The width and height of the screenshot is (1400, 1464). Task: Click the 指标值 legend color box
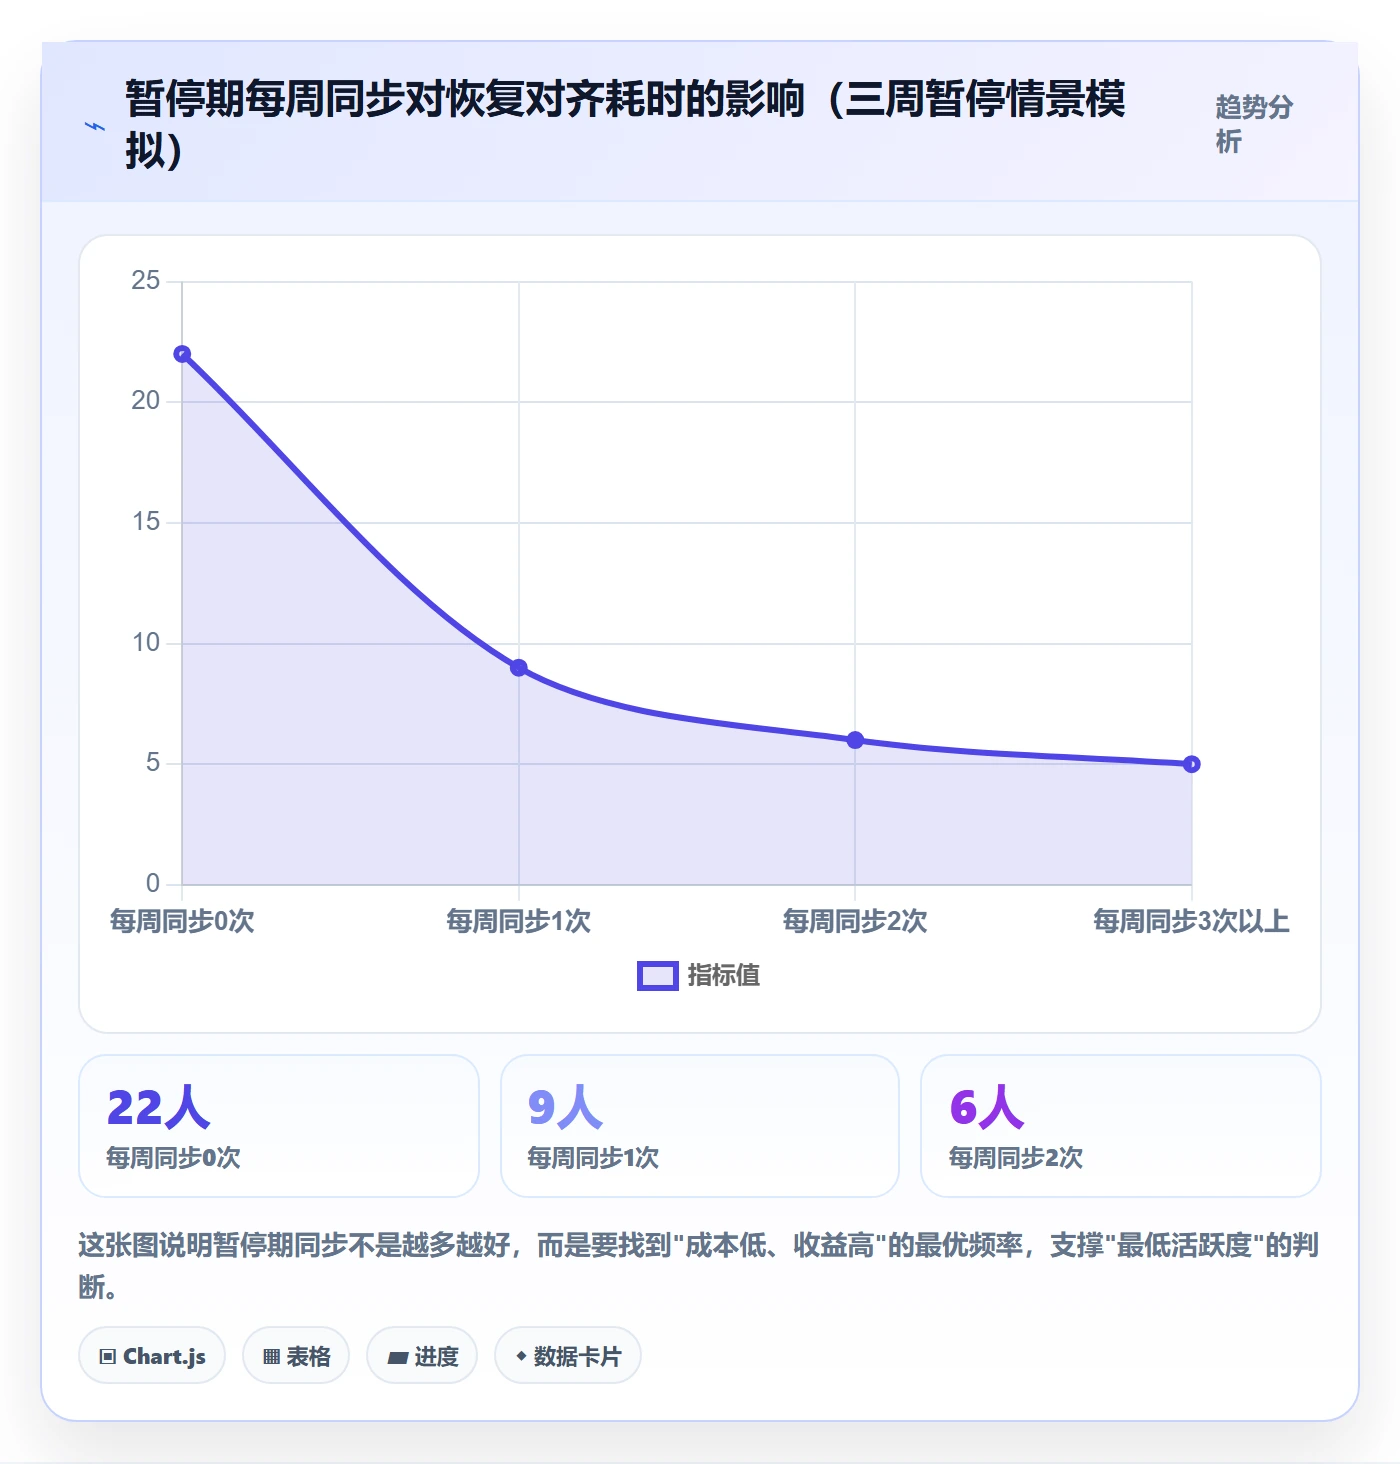pyautogui.click(x=658, y=976)
